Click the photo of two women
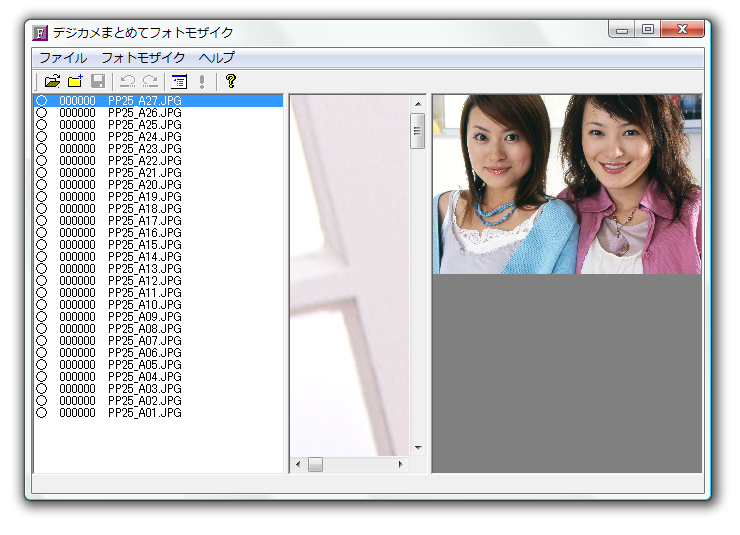 click(566, 184)
